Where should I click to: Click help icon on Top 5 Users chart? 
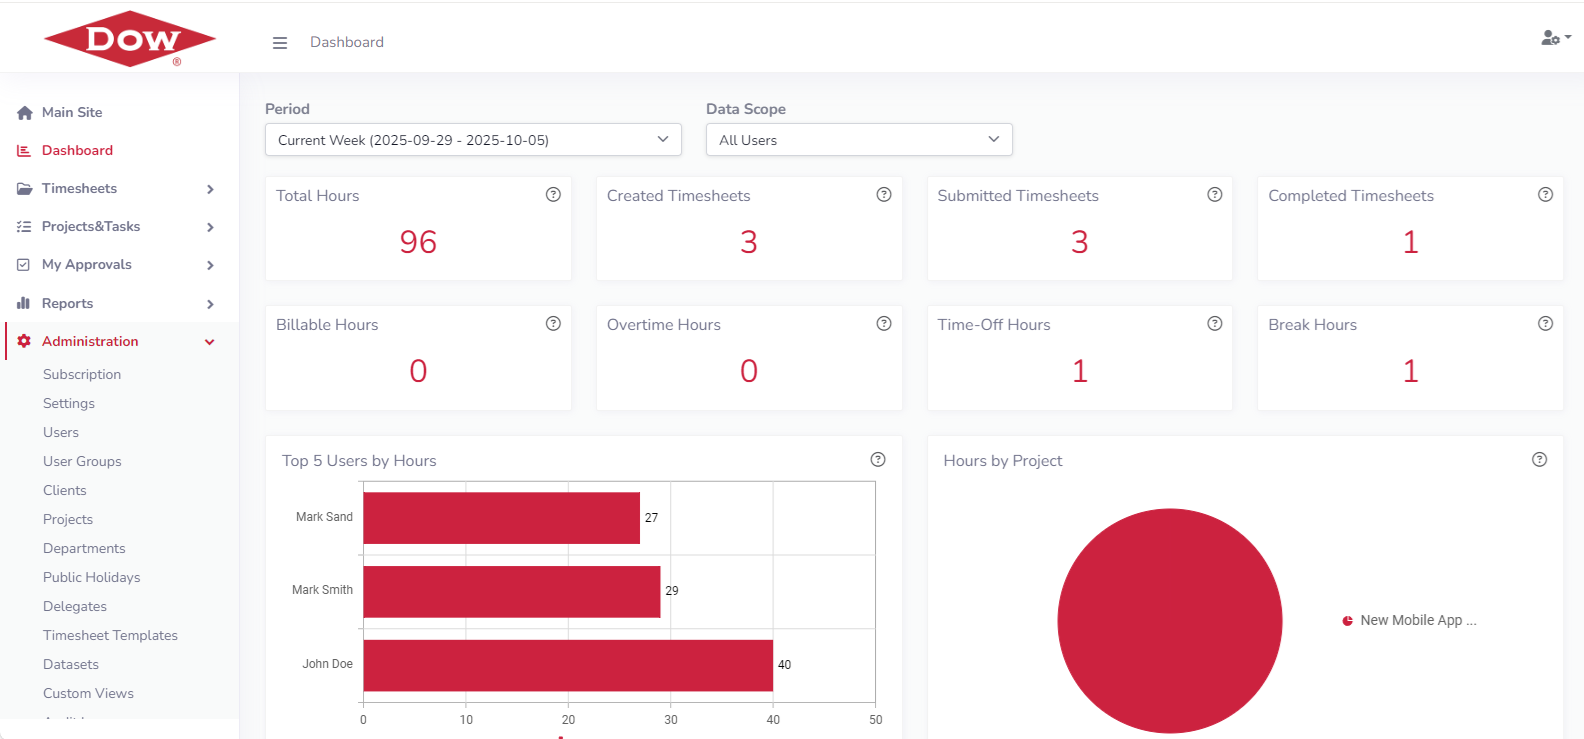point(878,460)
